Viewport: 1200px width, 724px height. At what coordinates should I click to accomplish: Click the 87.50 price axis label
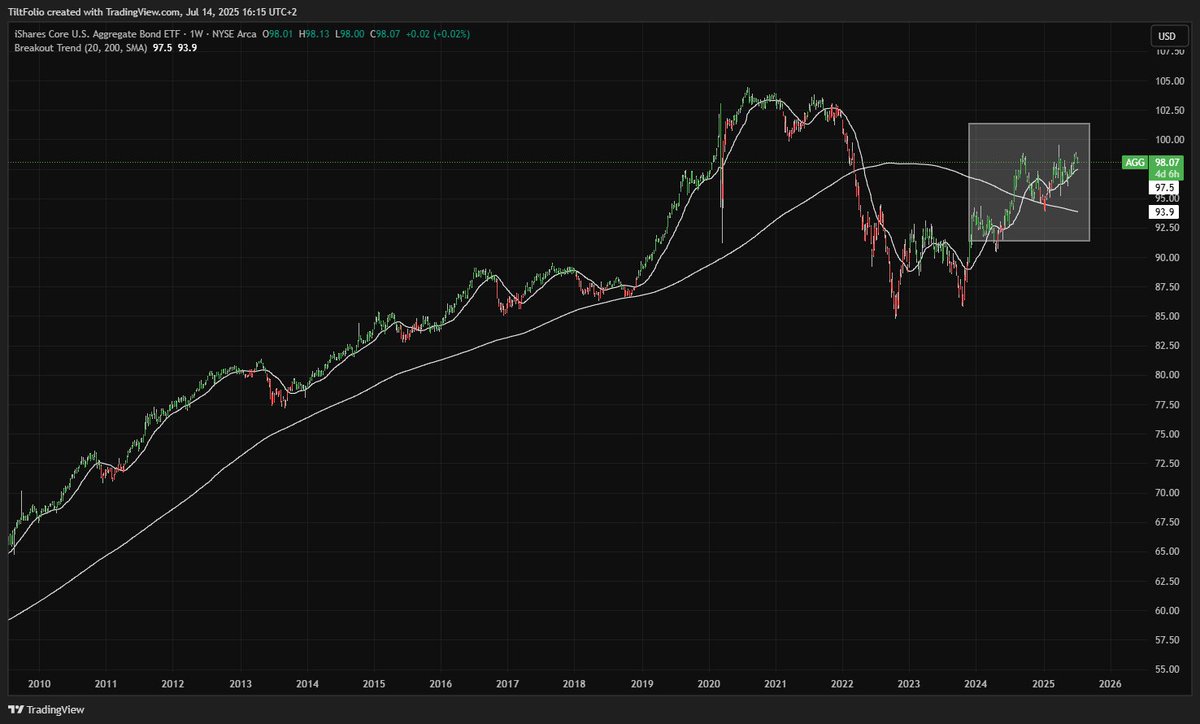click(x=1167, y=287)
